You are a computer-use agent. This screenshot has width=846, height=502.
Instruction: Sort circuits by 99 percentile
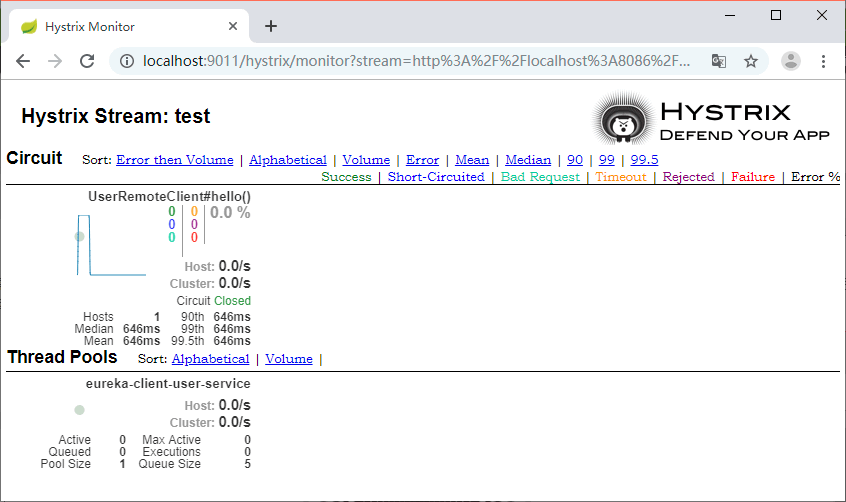click(606, 160)
